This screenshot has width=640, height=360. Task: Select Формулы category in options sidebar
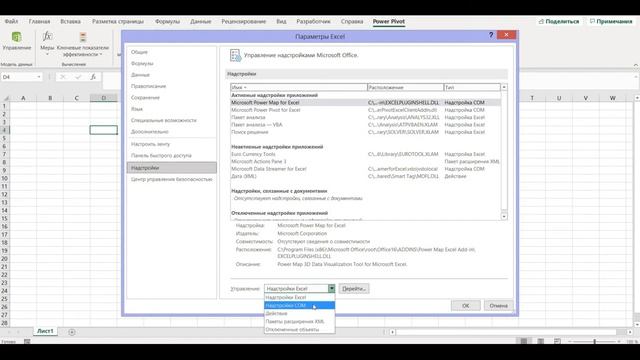171,64
